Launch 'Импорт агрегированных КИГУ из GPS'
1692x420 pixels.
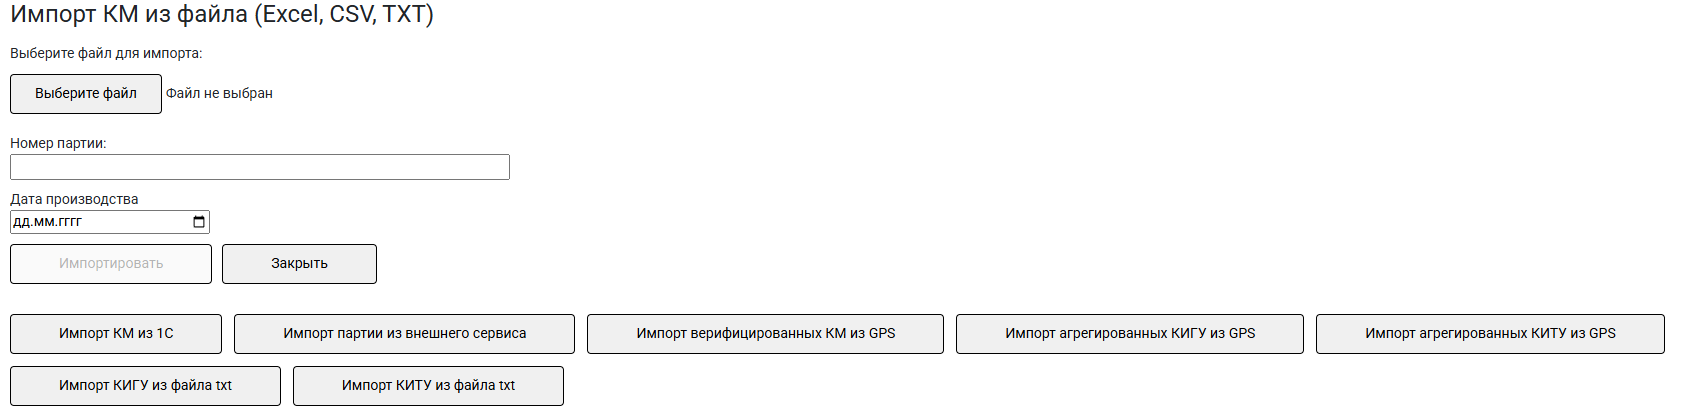click(x=1130, y=334)
